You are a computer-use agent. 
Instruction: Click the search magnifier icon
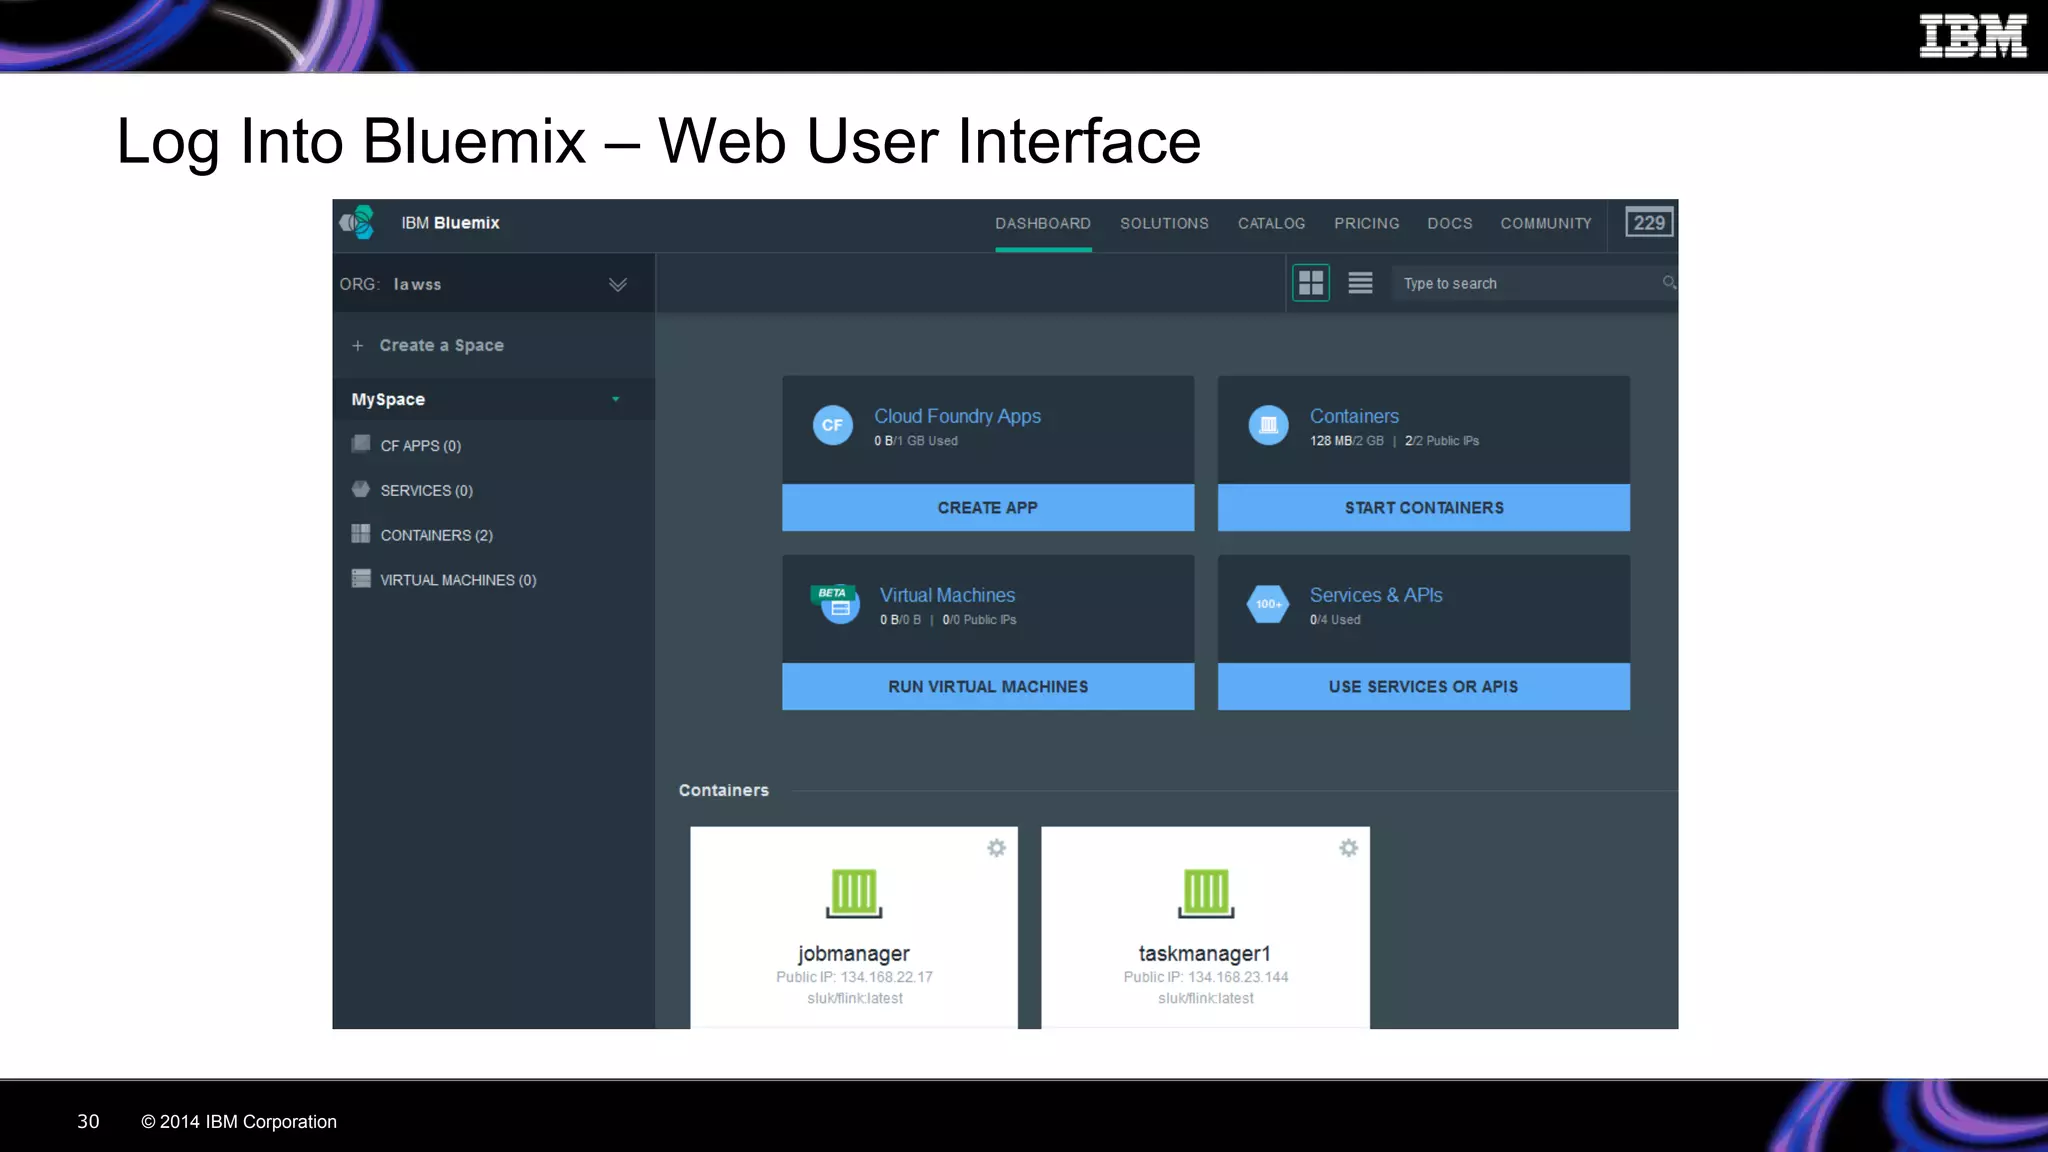click(x=1669, y=283)
